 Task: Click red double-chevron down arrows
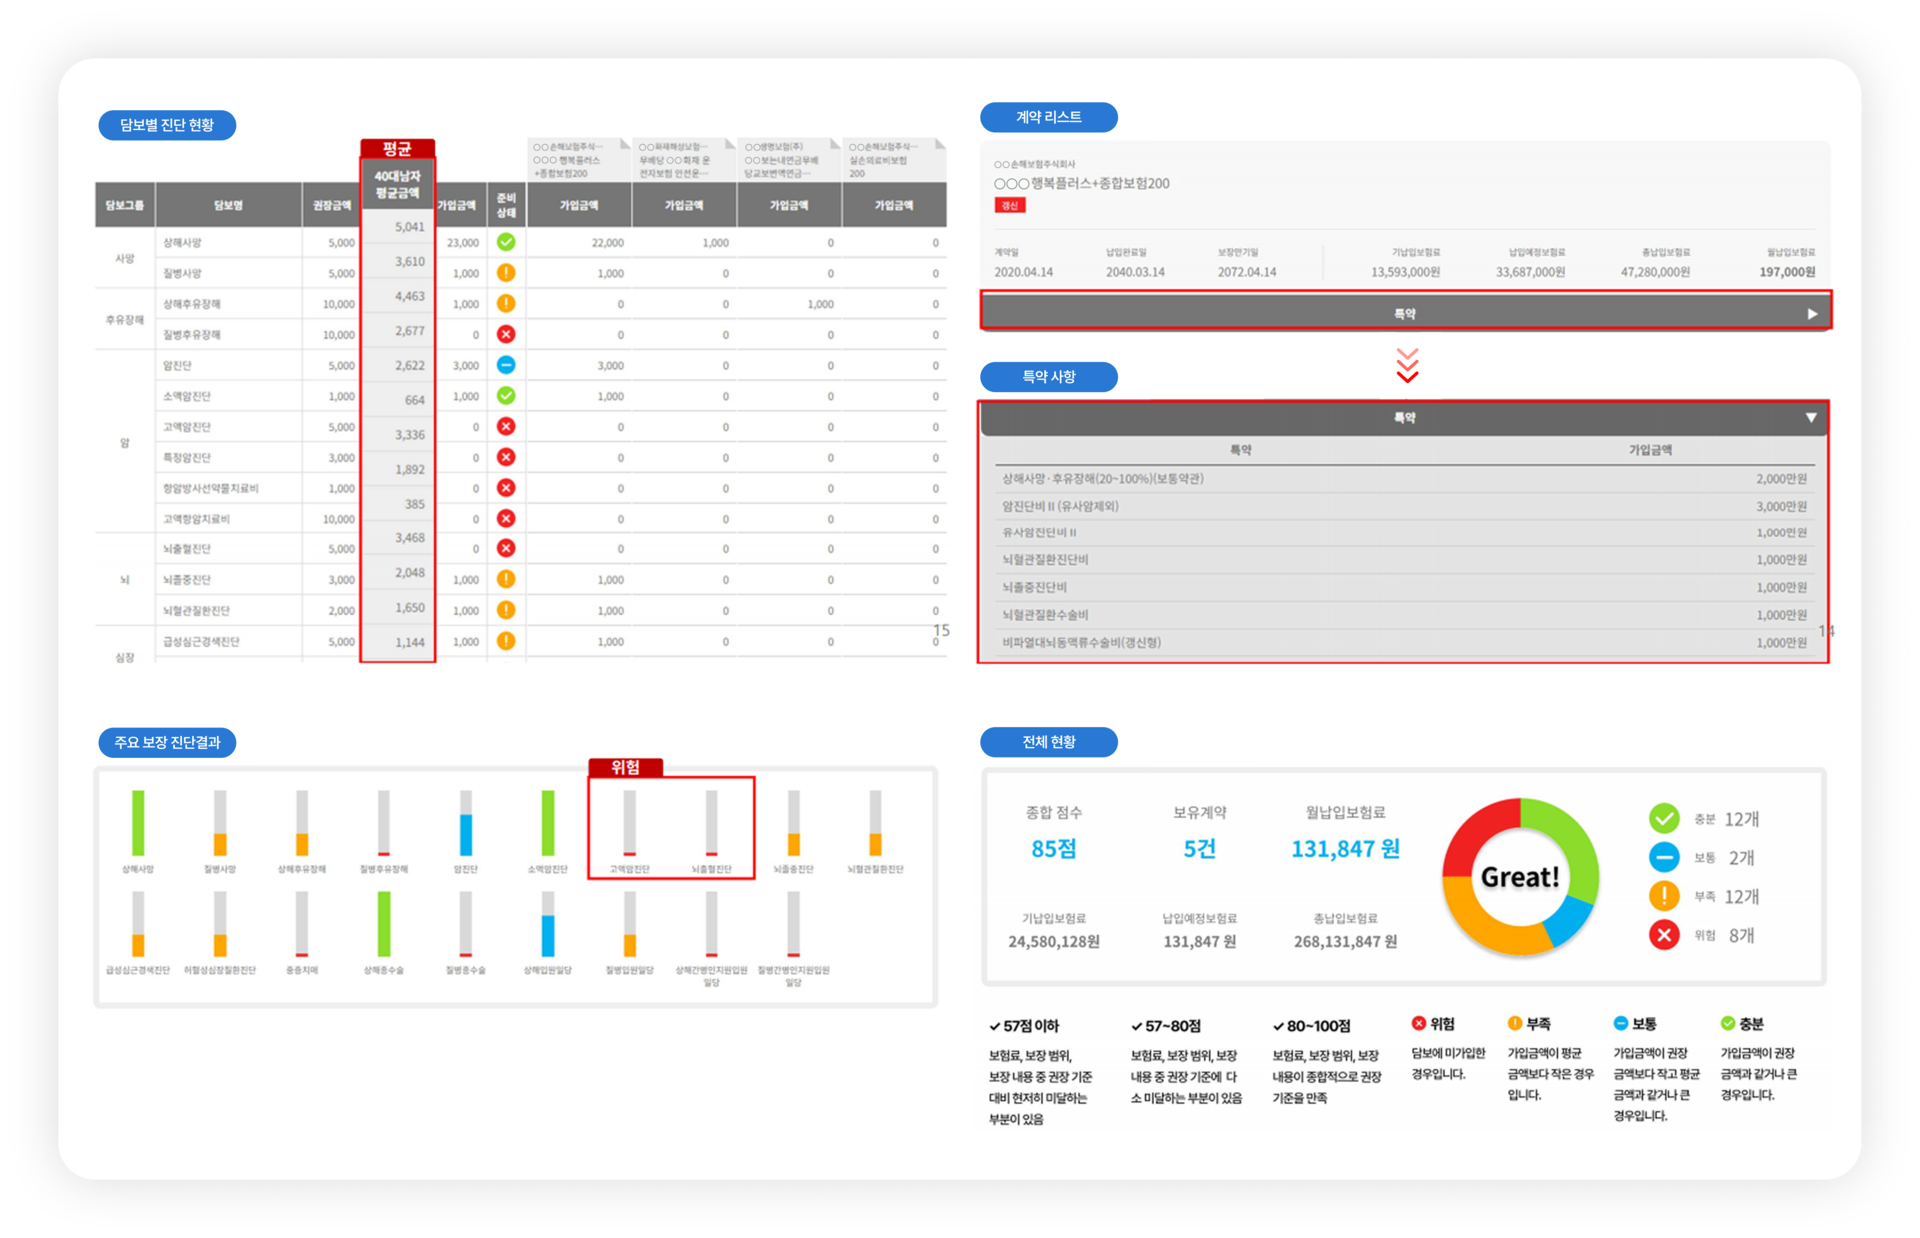[1407, 366]
